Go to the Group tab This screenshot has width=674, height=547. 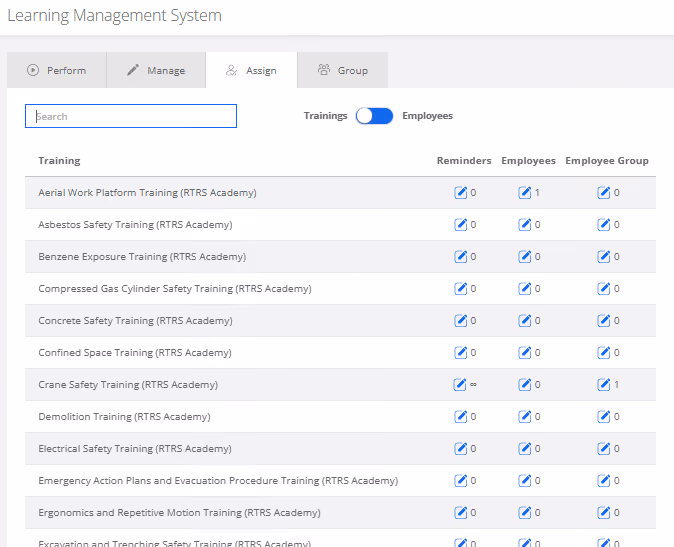[x=343, y=70]
